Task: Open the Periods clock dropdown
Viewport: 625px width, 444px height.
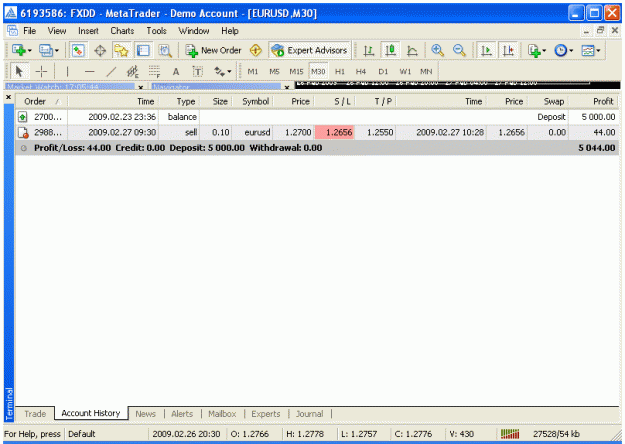Action: coord(564,51)
